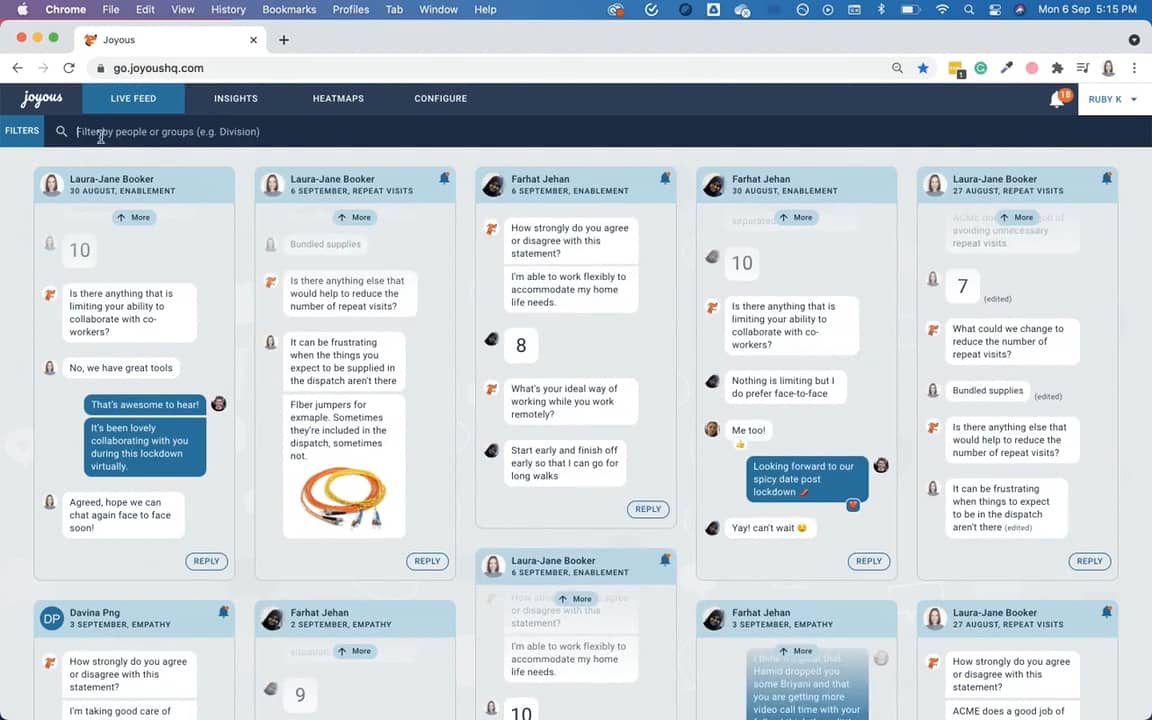This screenshot has width=1152, height=720.
Task: Reload the page
Action: click(69, 68)
